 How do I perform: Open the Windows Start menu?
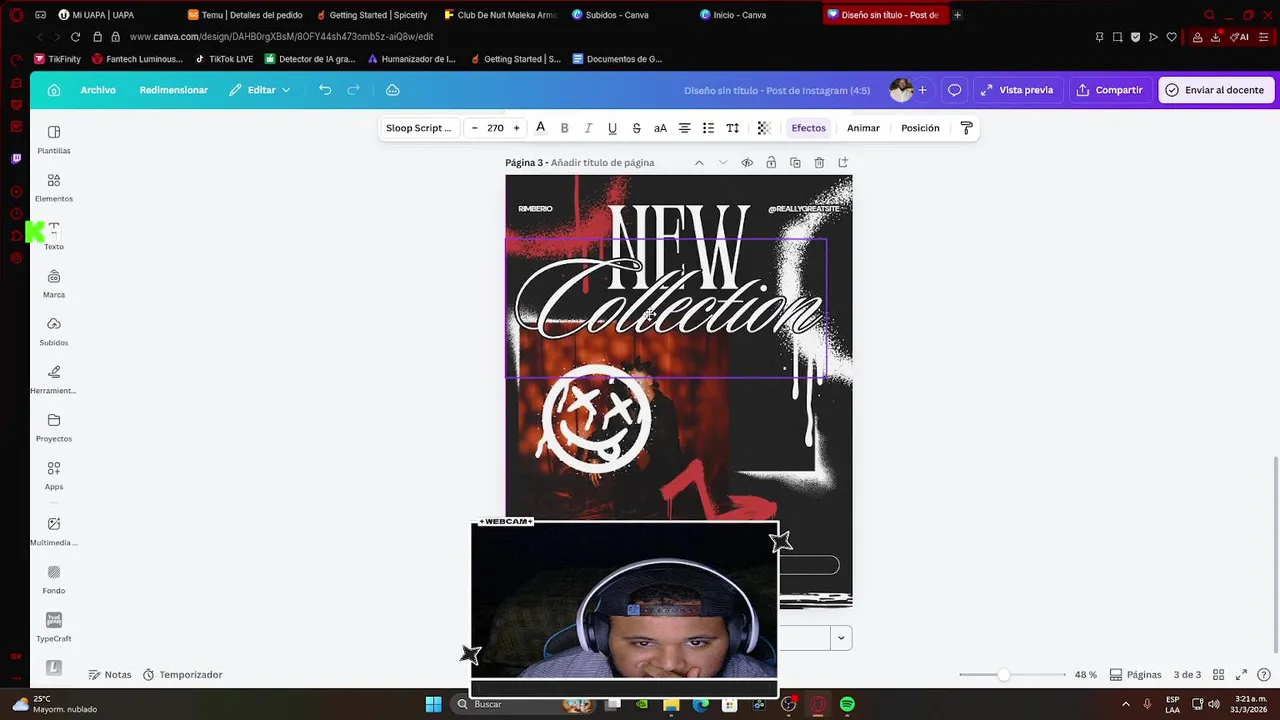pyautogui.click(x=433, y=704)
